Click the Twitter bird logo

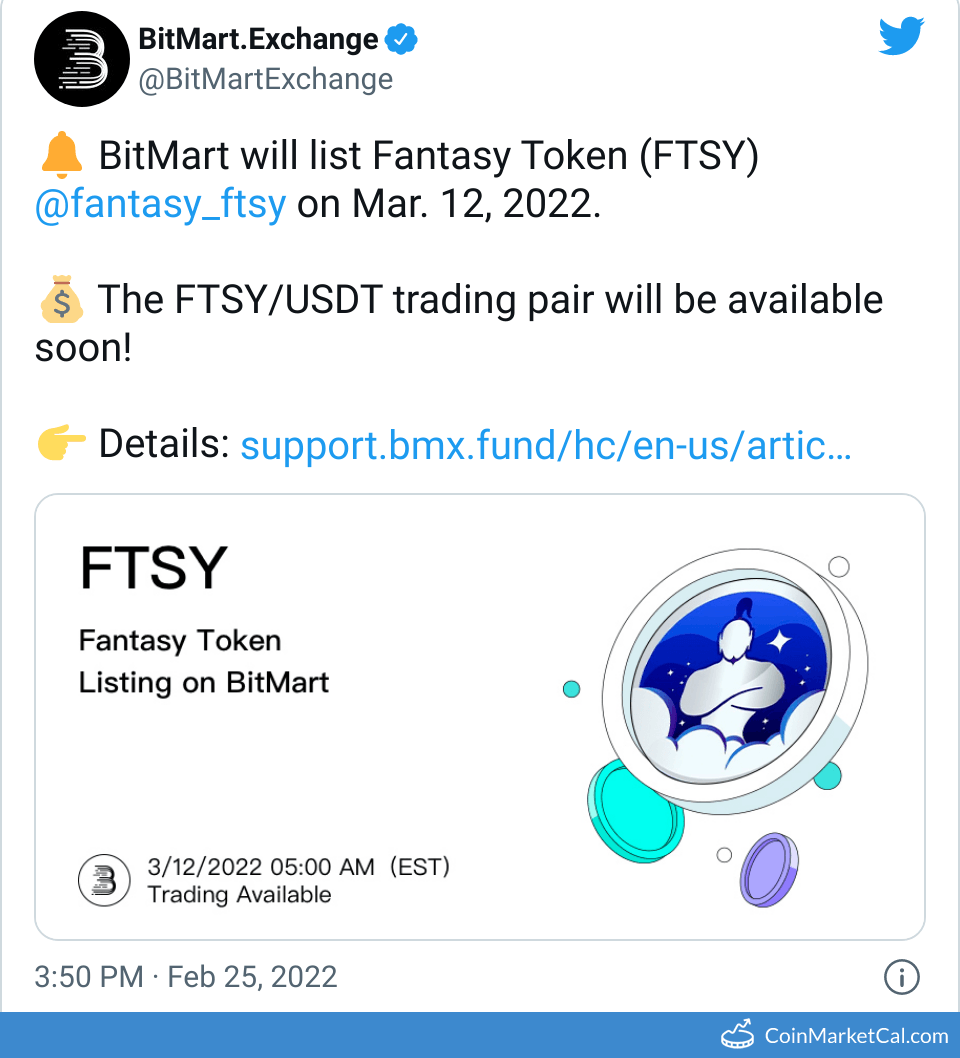click(x=901, y=38)
